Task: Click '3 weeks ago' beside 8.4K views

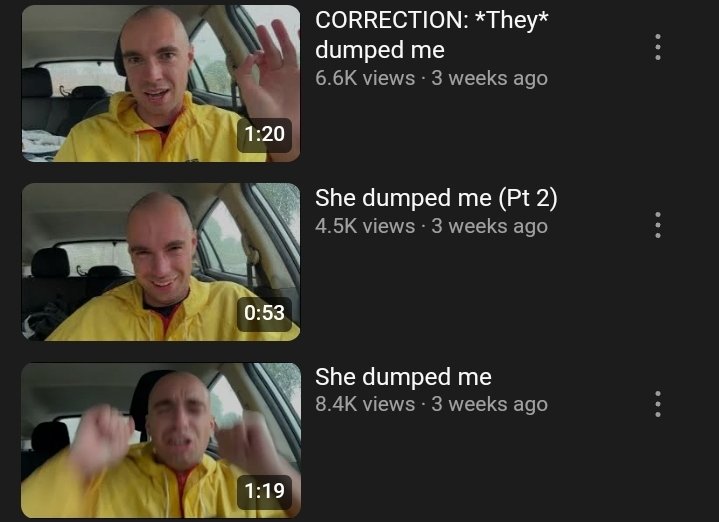Action: [490, 404]
